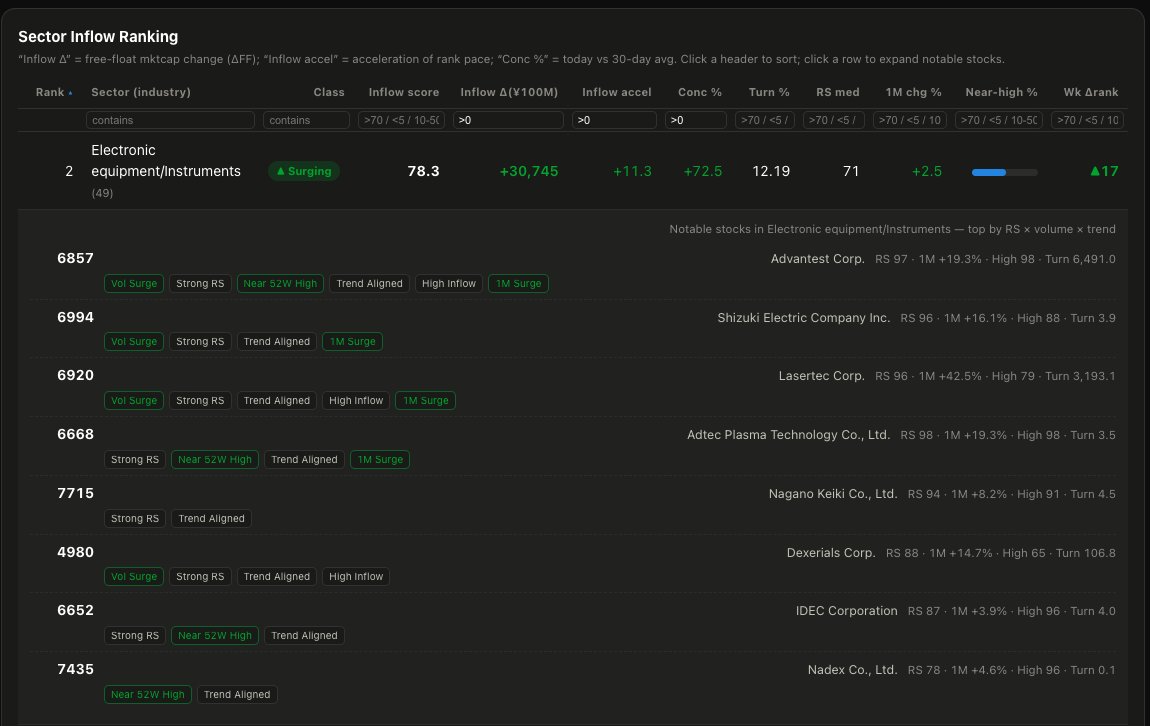Viewport: 1150px width, 726px height.
Task: Sort by the Sector (industry) column header
Action: (141, 92)
